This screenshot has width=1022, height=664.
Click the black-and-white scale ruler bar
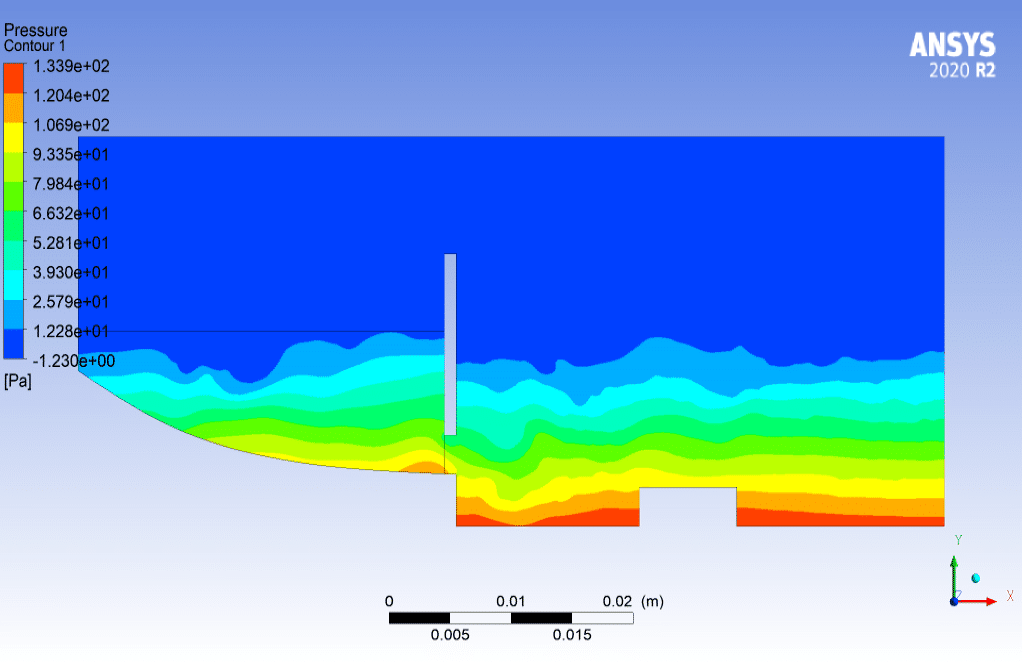[510, 618]
